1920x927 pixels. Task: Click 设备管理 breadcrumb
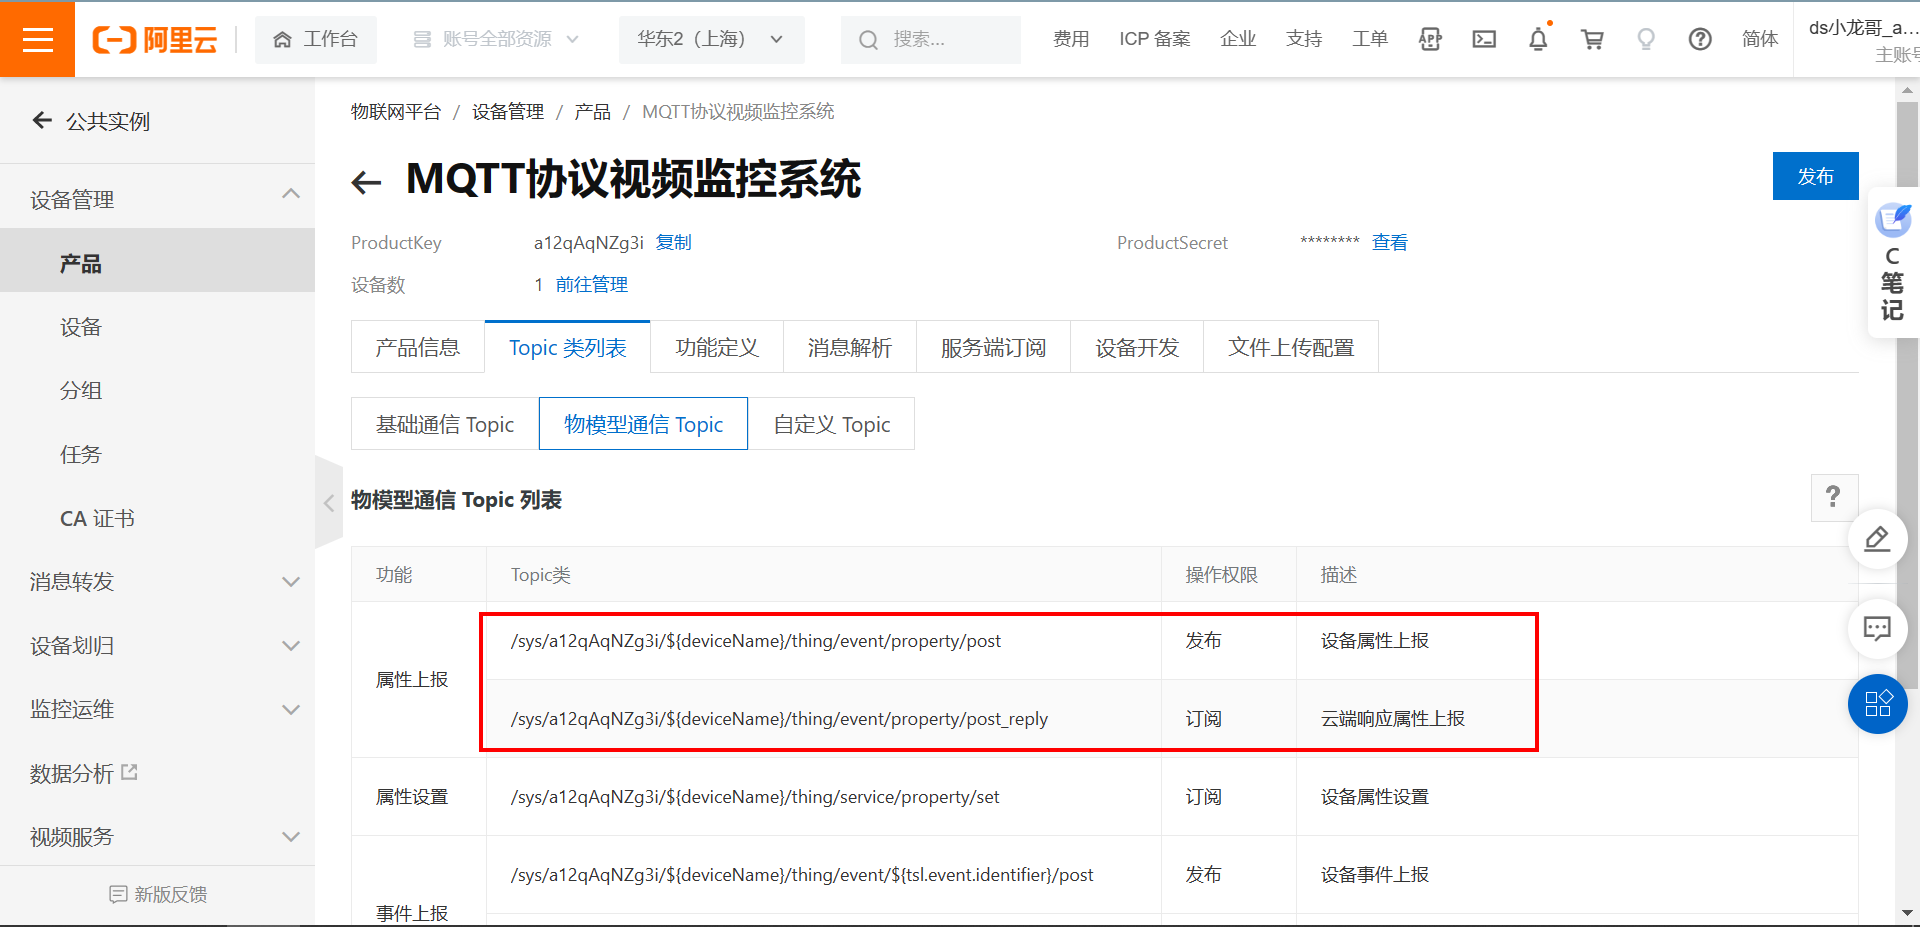508,112
